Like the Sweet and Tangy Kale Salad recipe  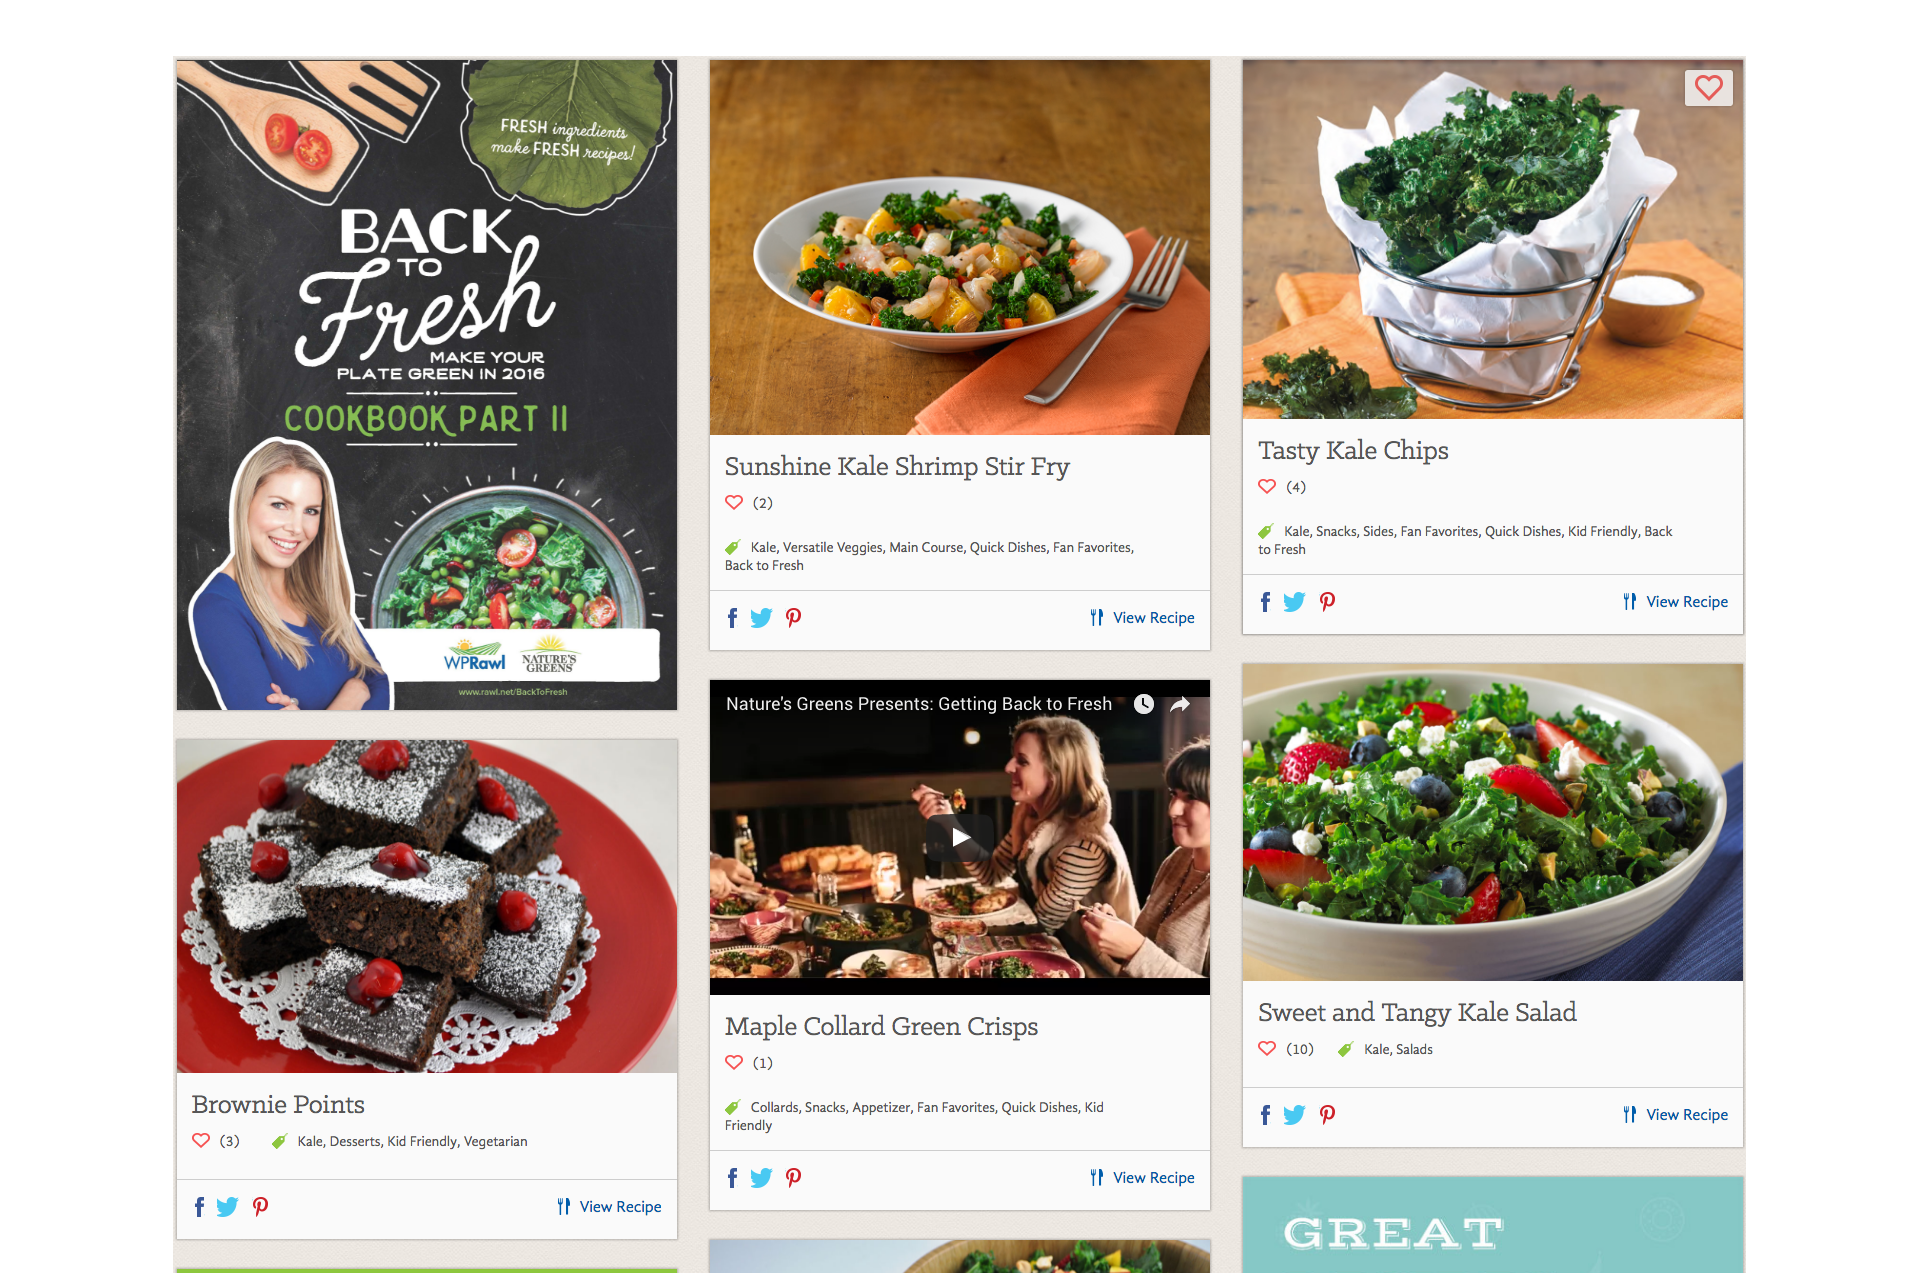(1267, 1049)
